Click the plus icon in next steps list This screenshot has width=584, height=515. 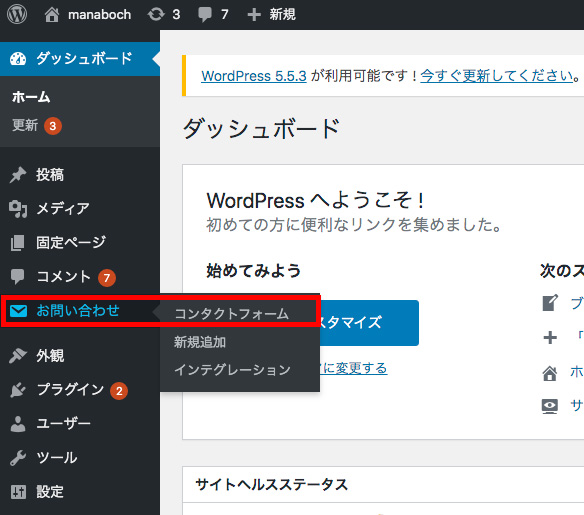point(550,338)
